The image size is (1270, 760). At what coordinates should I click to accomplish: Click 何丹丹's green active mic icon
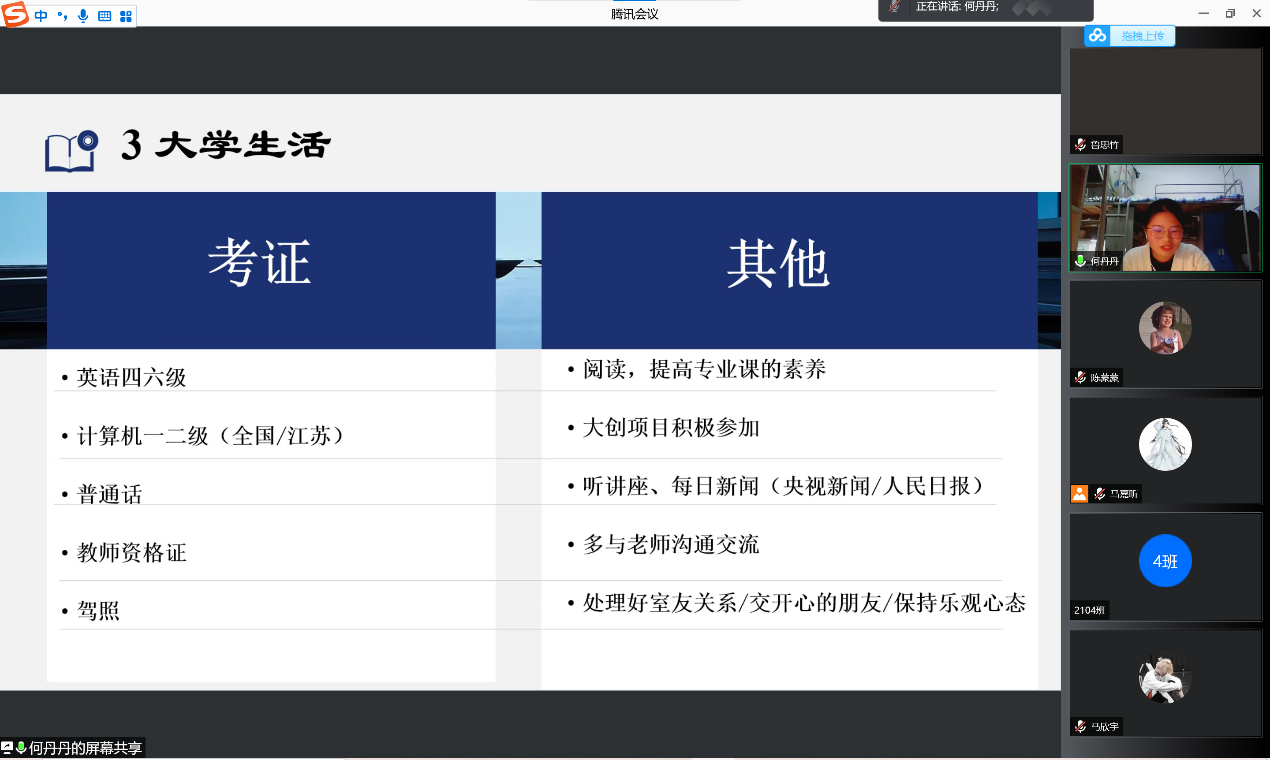pyautogui.click(x=1080, y=261)
